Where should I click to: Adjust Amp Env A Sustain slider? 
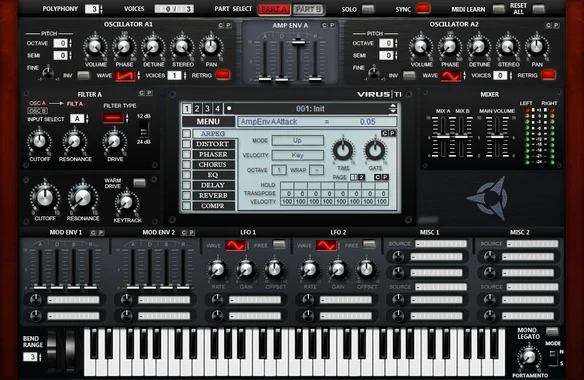coord(298,43)
